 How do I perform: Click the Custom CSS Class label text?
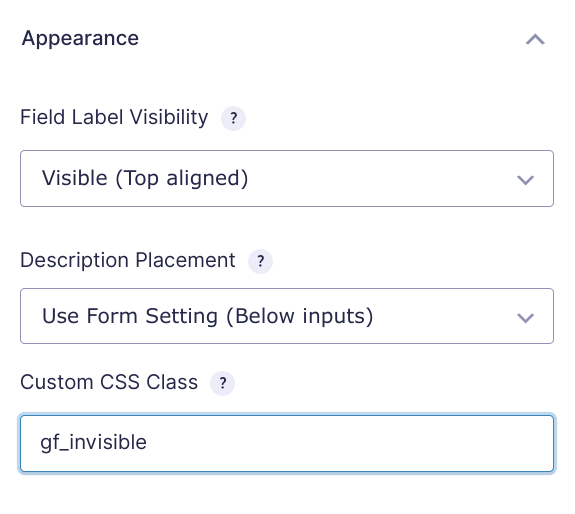(109, 382)
